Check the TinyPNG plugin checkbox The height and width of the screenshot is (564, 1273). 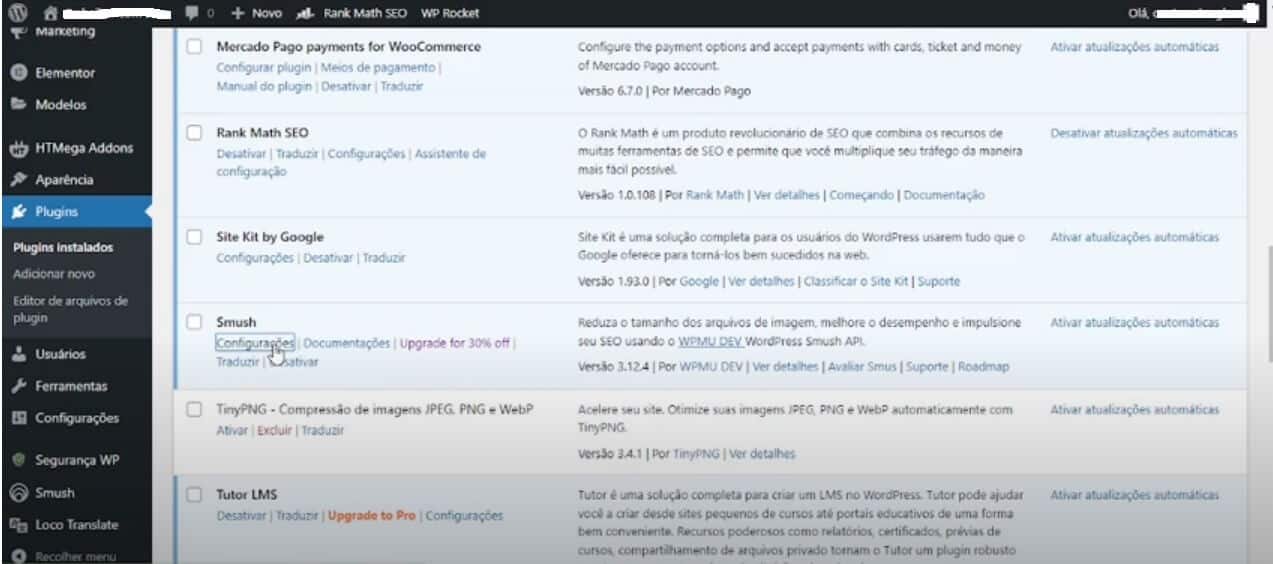click(x=195, y=410)
